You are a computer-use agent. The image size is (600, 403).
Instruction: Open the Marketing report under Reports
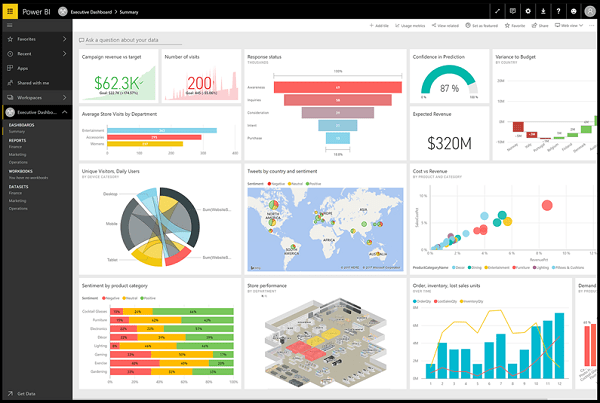click(x=18, y=155)
